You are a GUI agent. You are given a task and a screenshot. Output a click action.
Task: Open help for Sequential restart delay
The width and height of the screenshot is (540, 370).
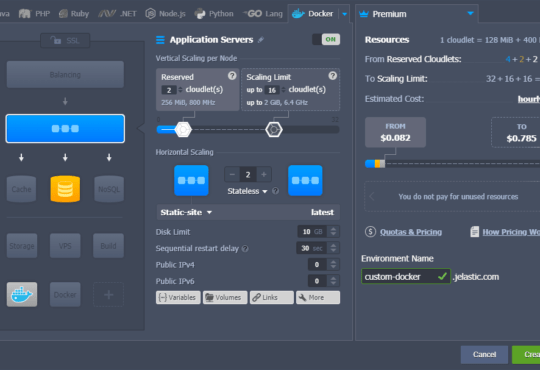pos(245,248)
